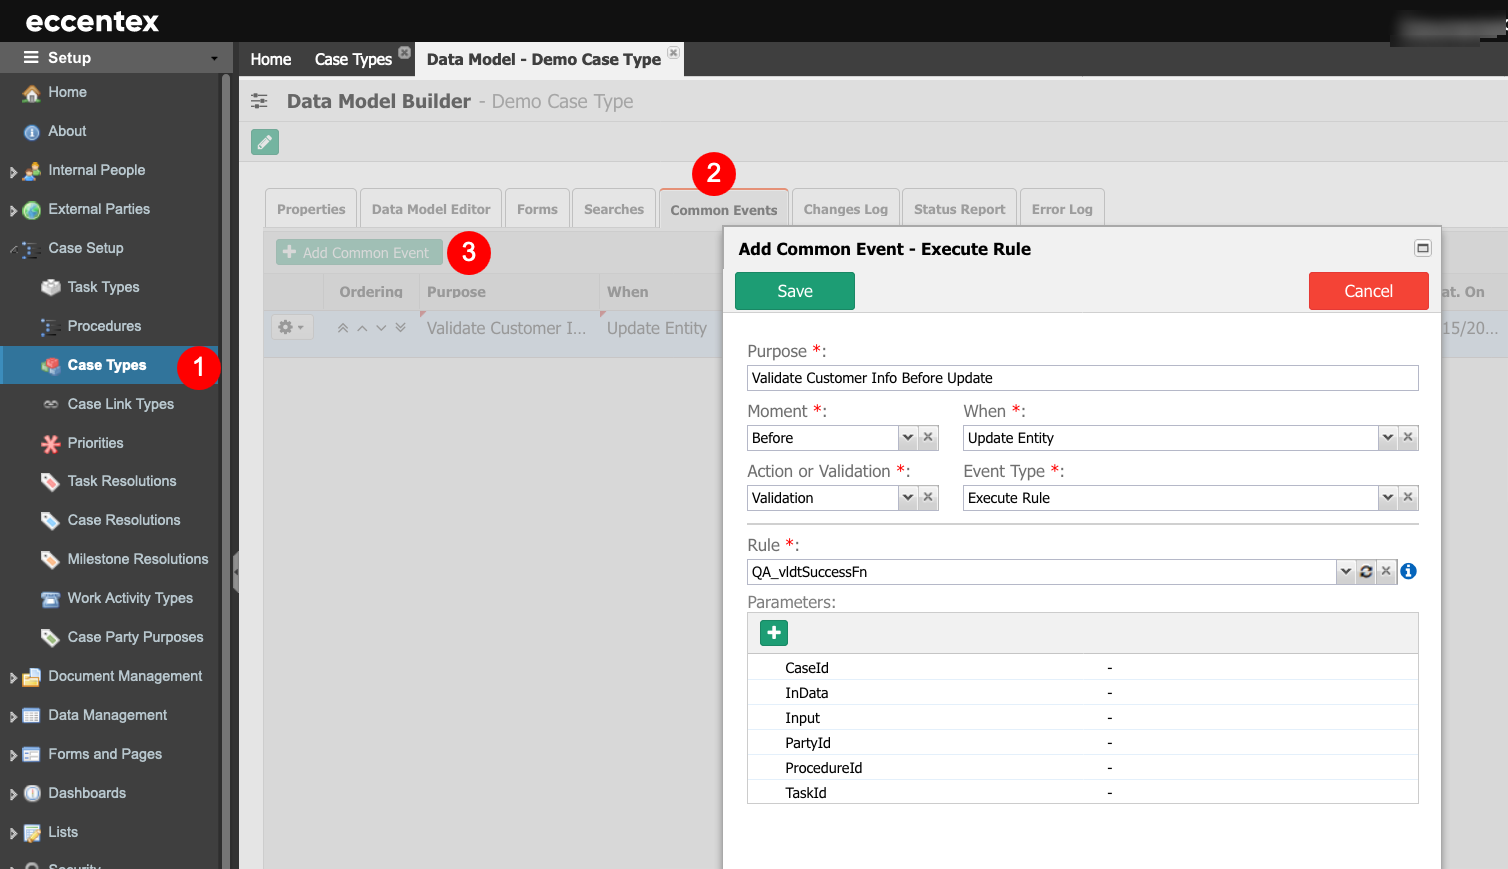Image resolution: width=1508 pixels, height=869 pixels.
Task: Cancel the Add Common Event dialog
Action: [1367, 291]
